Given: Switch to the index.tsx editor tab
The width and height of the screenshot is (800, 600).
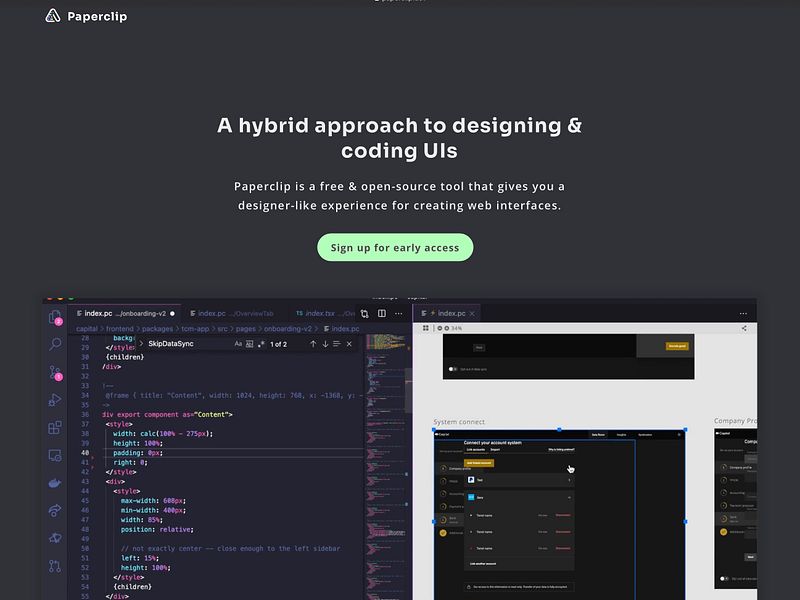Looking at the screenshot, I should 323,313.
